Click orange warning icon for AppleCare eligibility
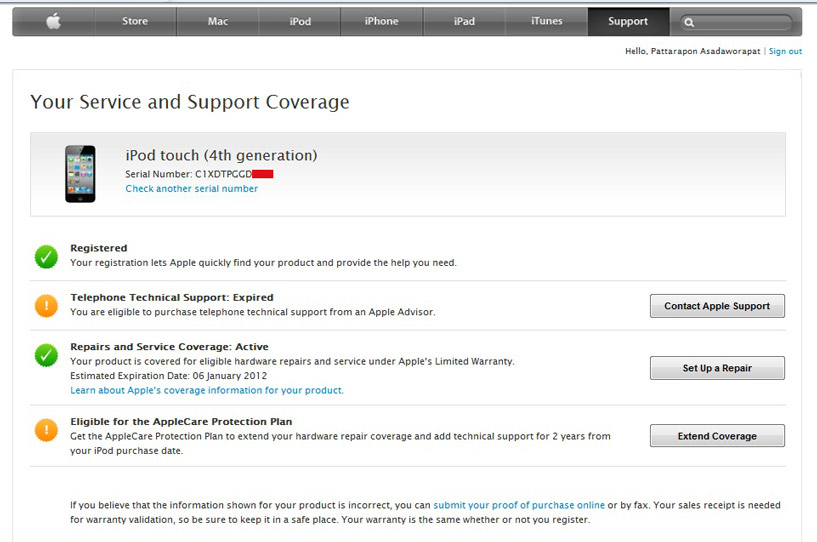Viewport: 817px width, 542px height. pos(46,430)
